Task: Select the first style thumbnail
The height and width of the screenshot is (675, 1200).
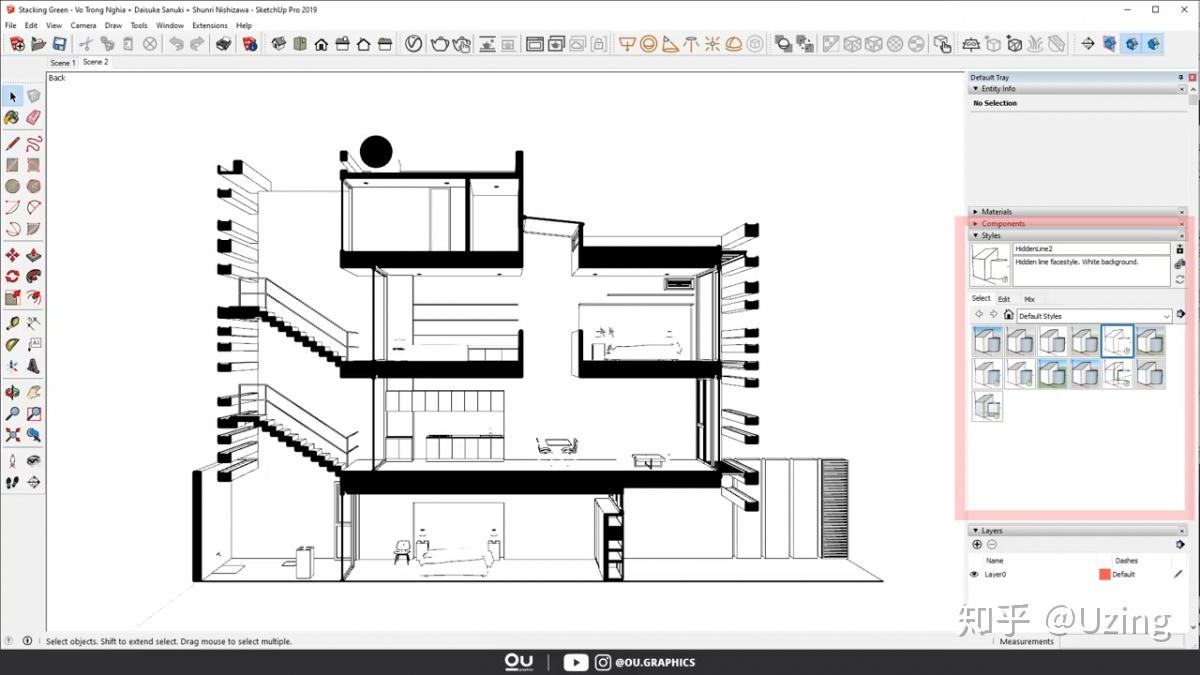Action: point(987,341)
